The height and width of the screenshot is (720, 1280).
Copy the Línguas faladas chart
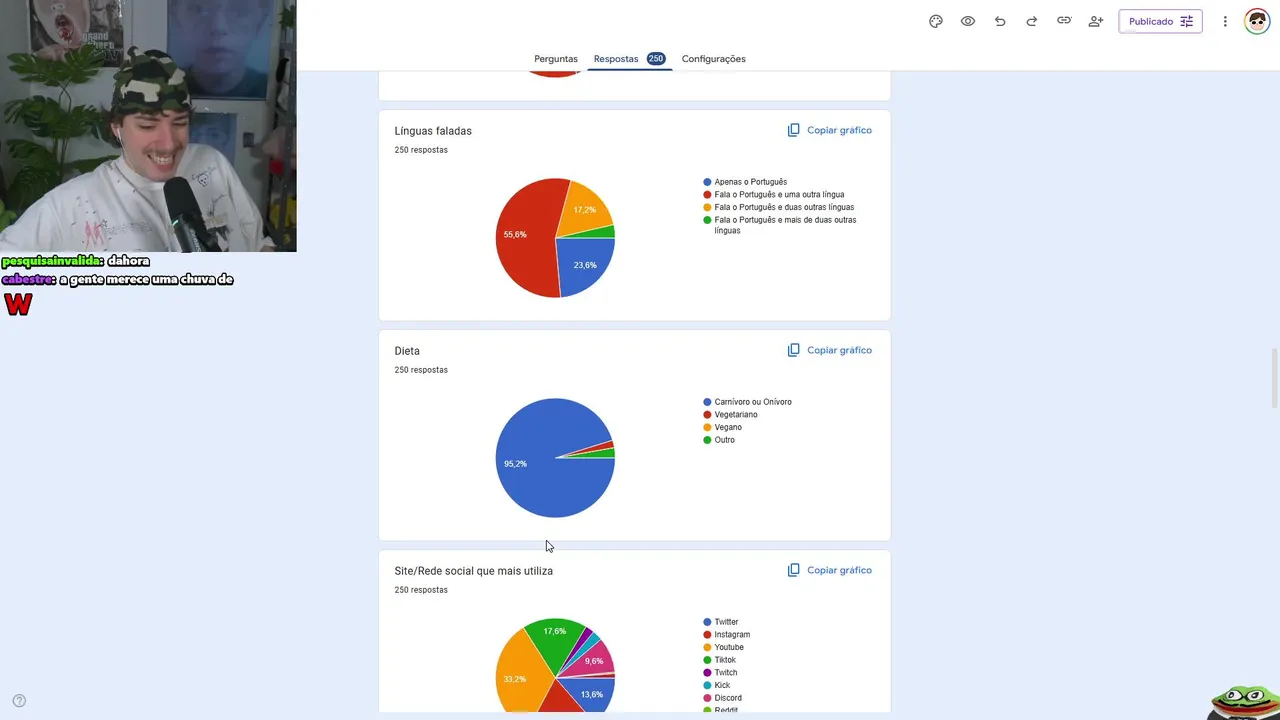tap(829, 130)
